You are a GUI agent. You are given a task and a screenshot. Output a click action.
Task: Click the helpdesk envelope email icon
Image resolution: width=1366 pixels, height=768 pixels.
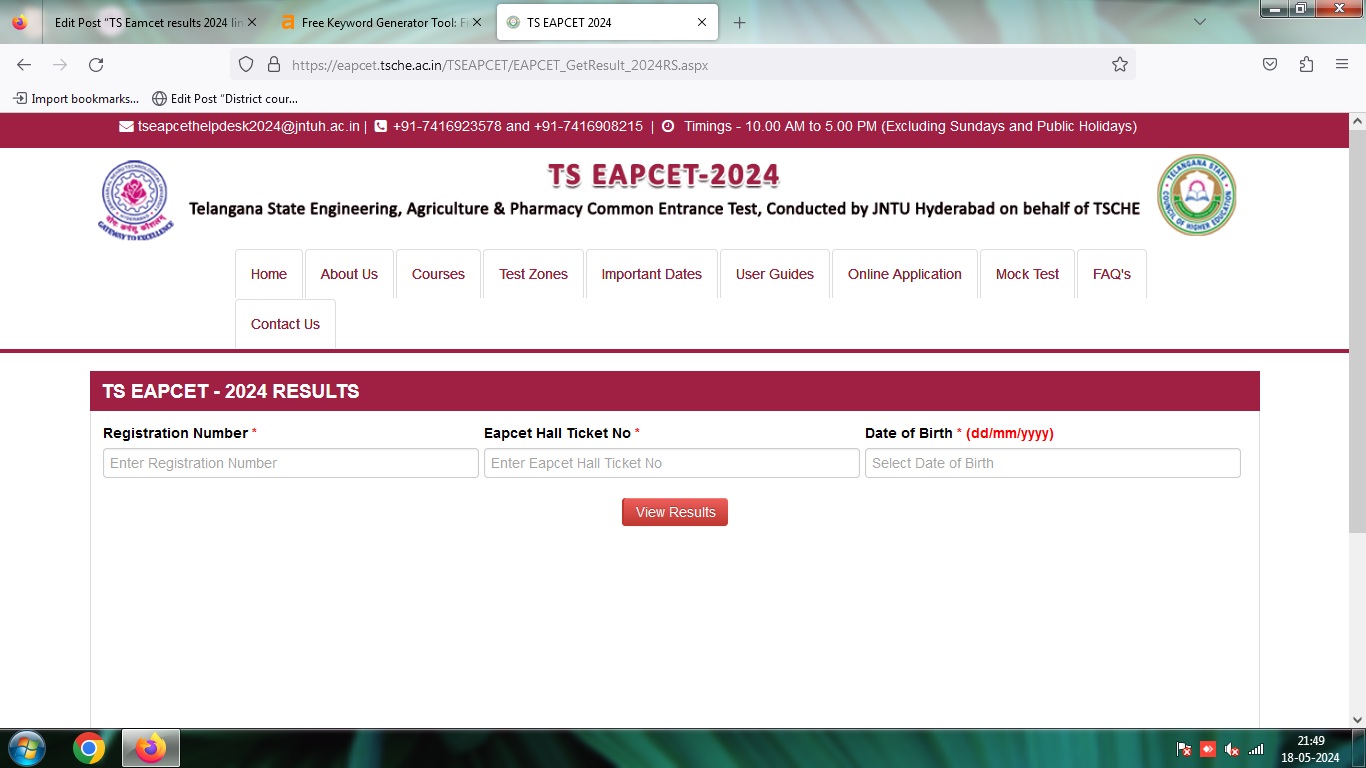tap(126, 127)
